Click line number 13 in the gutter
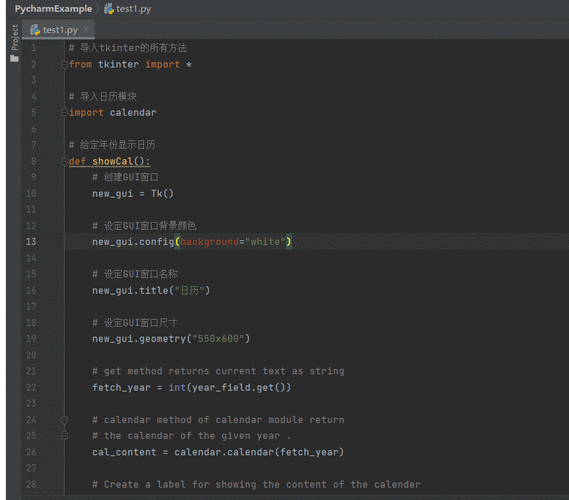This screenshot has width=569, height=500. click(x=31, y=242)
